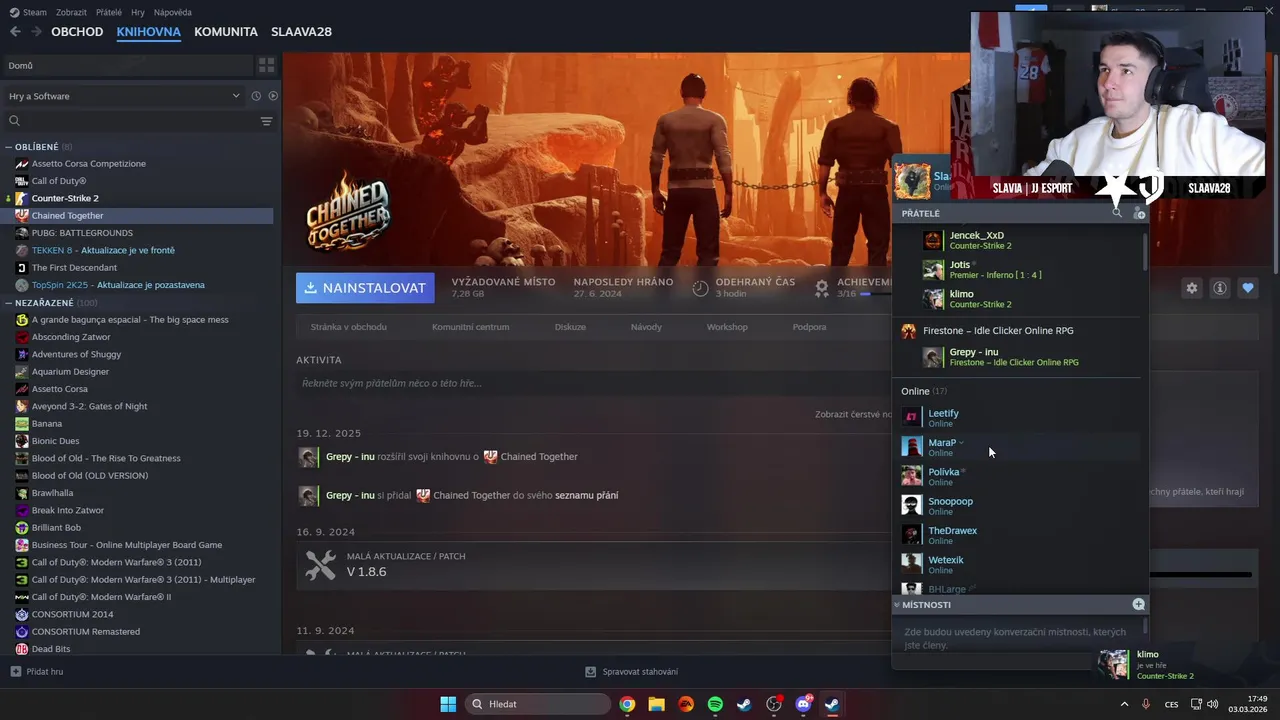Search friends with magnifier icon

(x=1117, y=213)
